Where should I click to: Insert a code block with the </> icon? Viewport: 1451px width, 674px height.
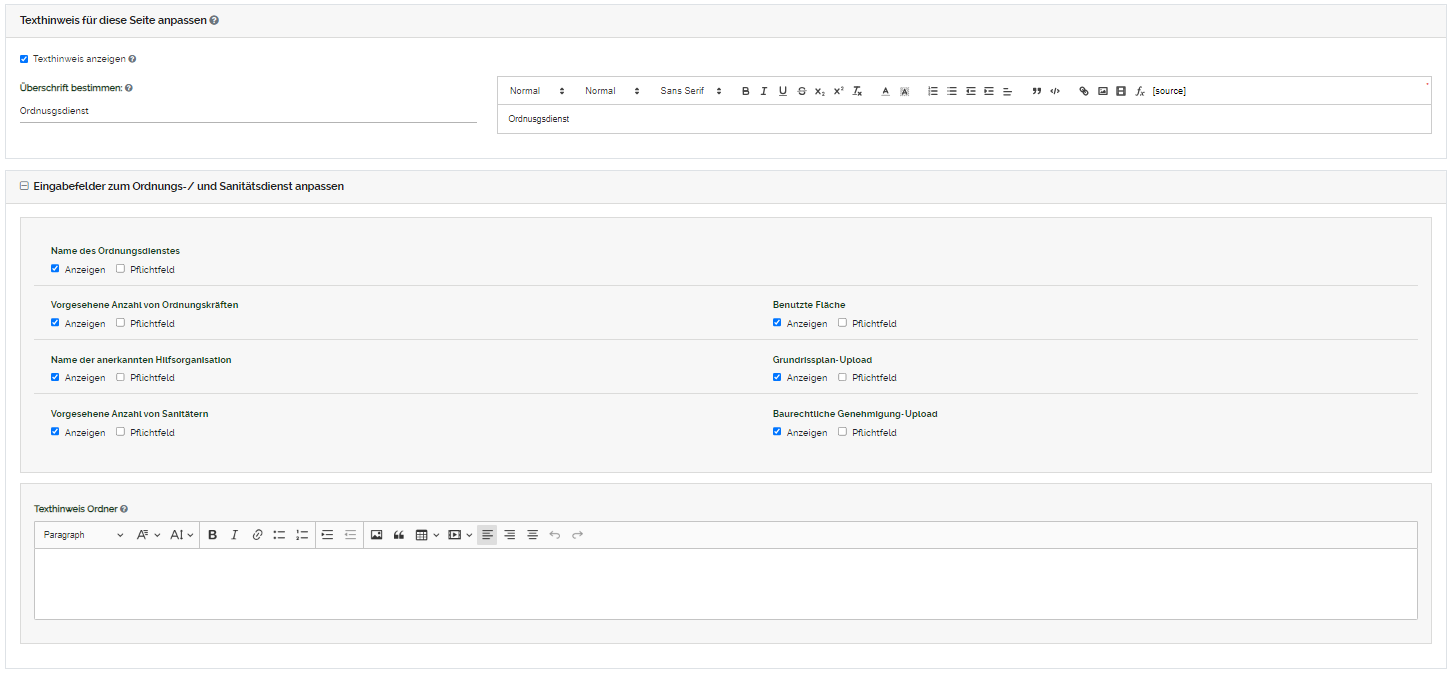tap(1055, 91)
